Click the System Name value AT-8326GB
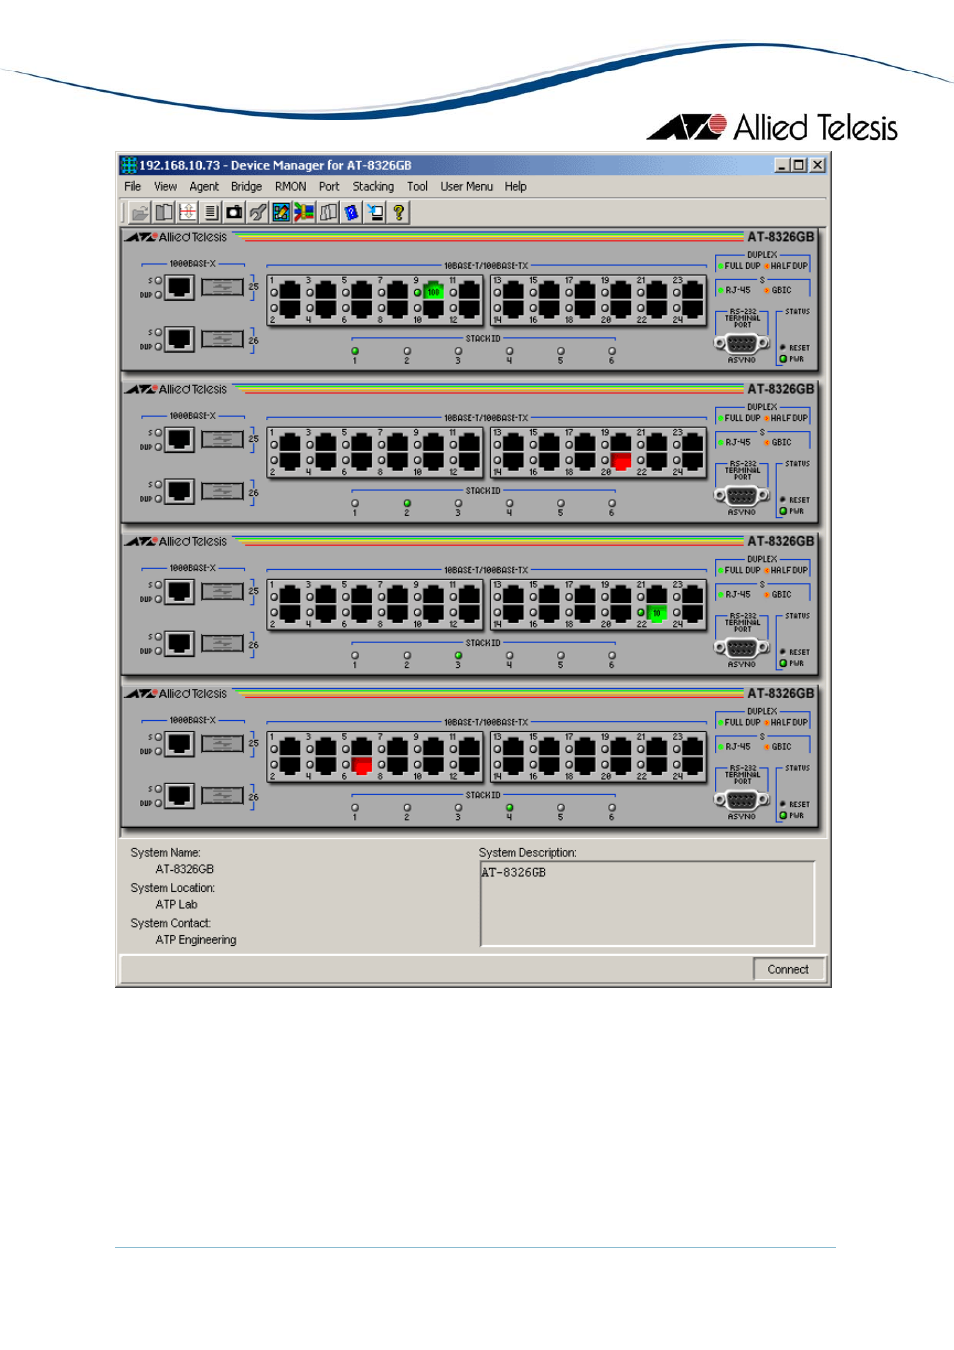This screenshot has height=1350, width=954. [x=185, y=870]
